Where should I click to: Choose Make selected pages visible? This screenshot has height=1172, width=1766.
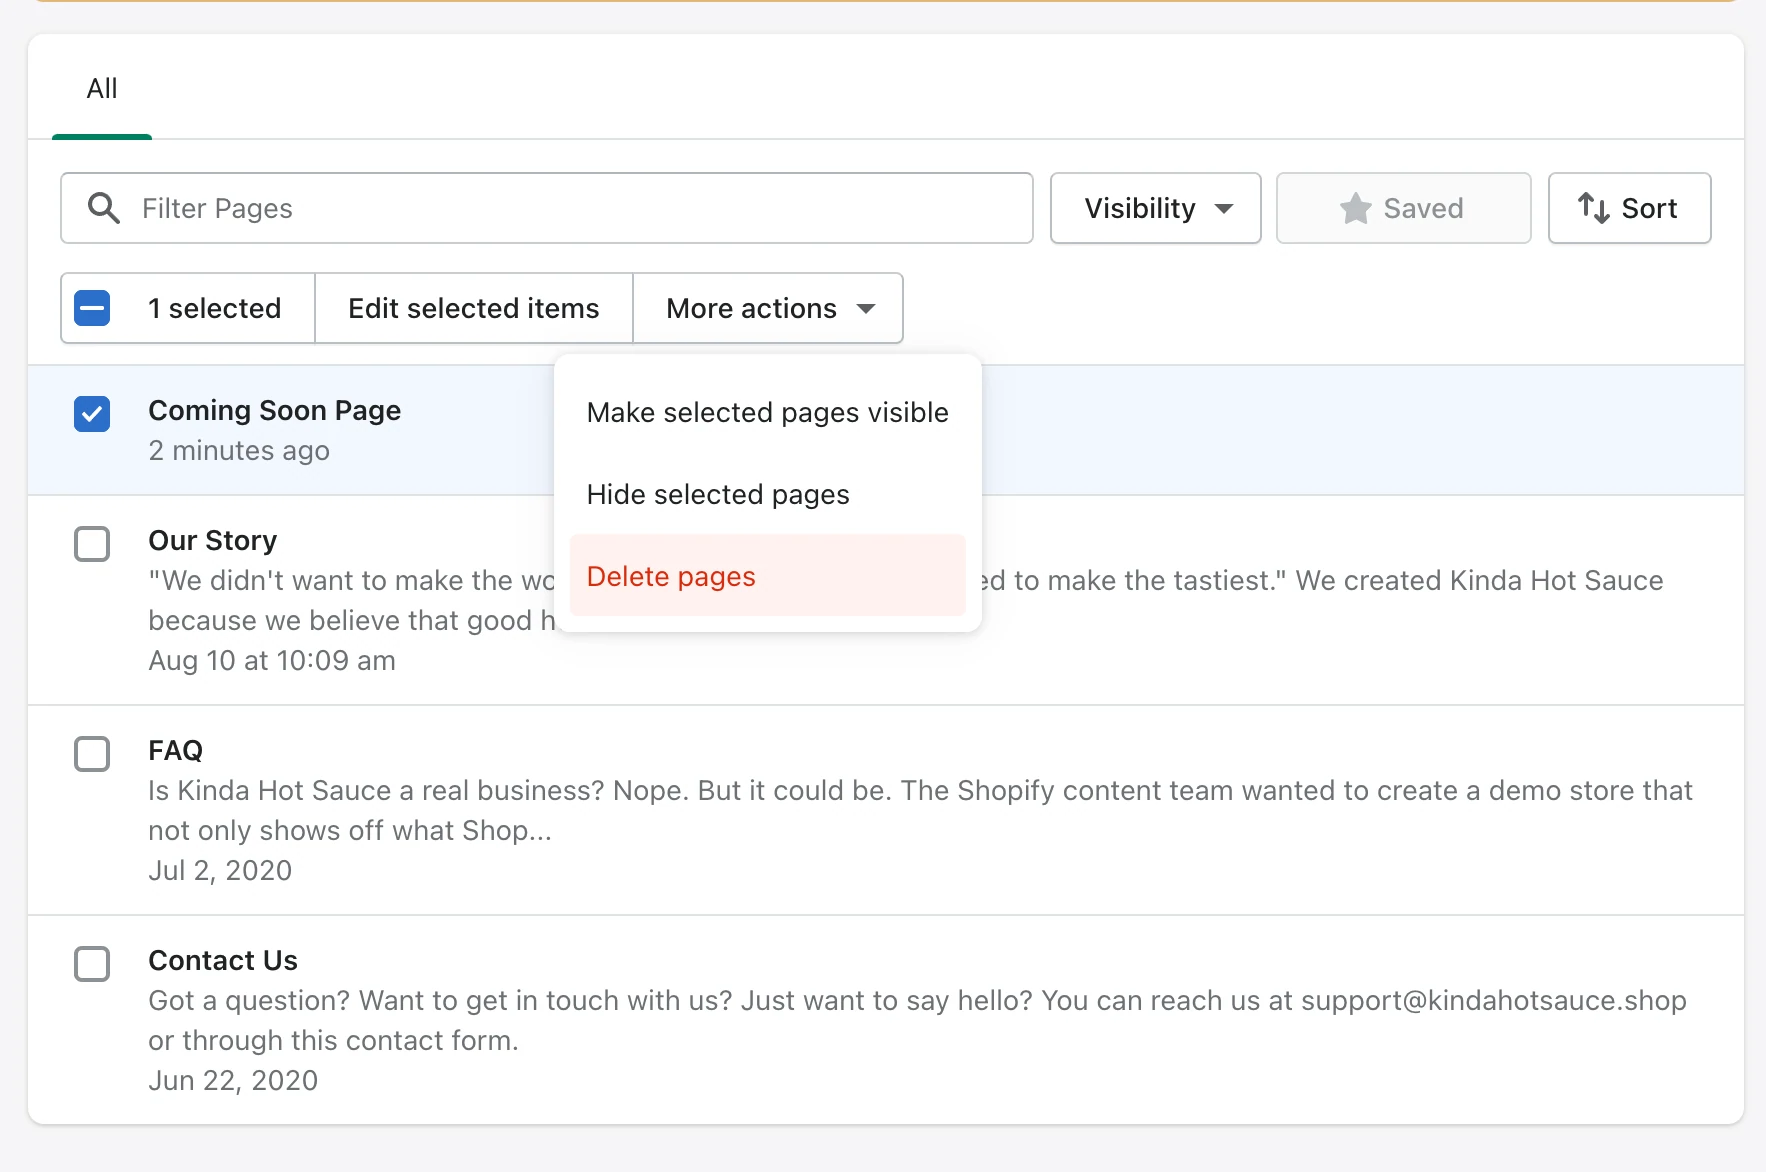point(767,412)
